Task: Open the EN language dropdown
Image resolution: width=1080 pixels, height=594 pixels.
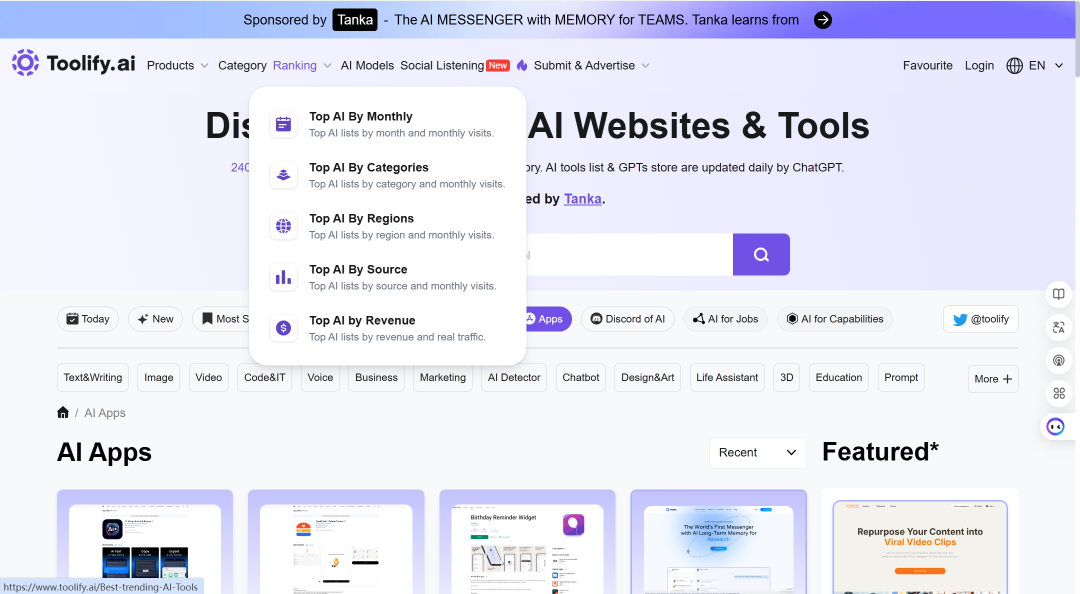Action: tap(1046, 65)
